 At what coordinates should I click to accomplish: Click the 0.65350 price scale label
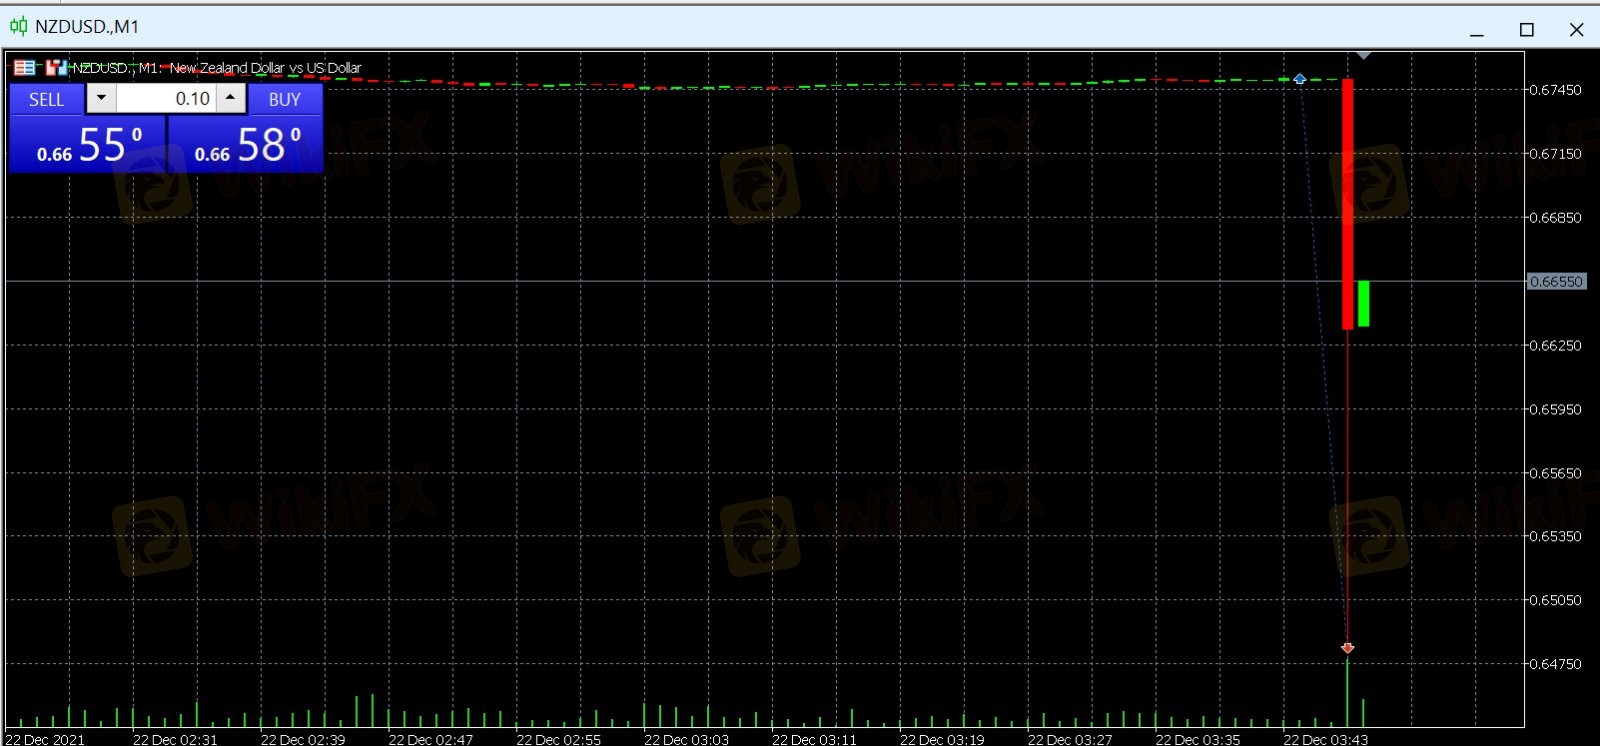click(x=1556, y=537)
